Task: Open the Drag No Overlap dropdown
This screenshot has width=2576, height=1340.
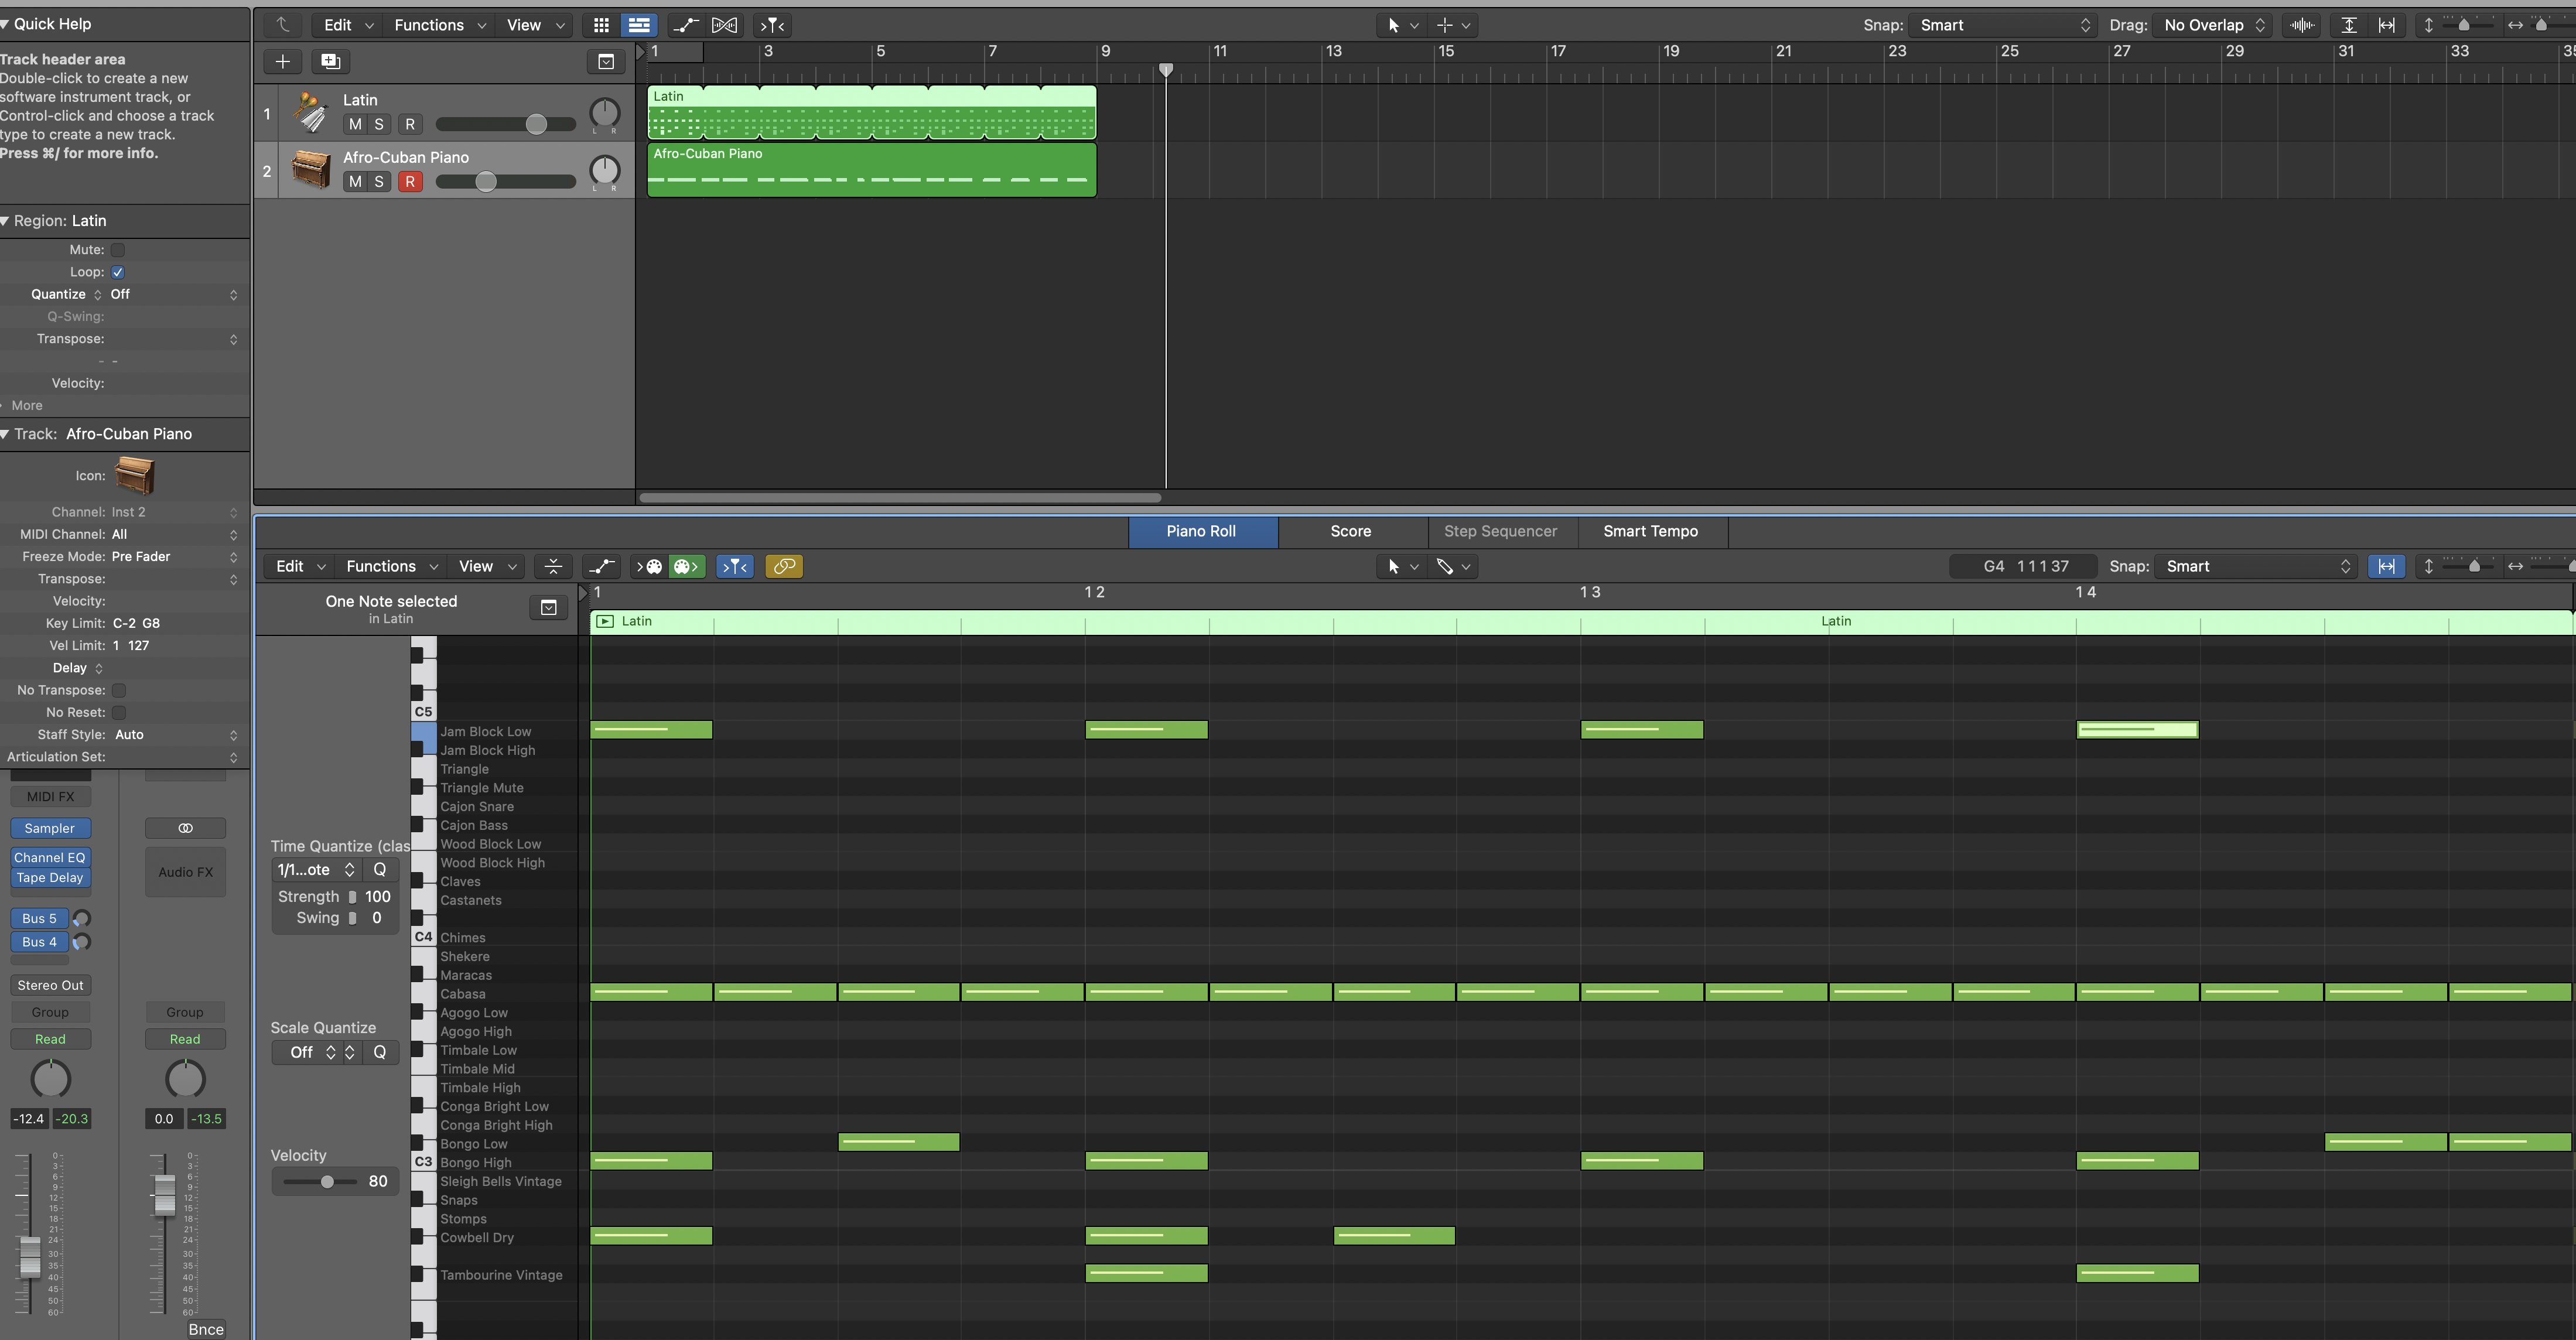Action: (2213, 25)
